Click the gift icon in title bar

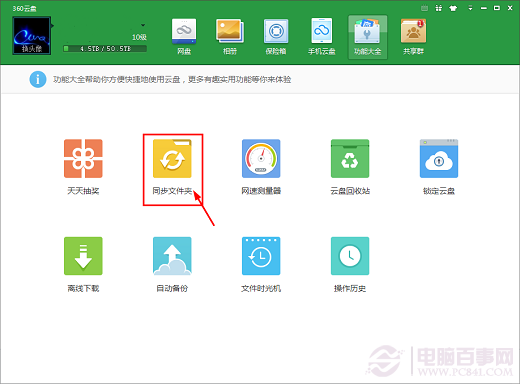pyautogui.click(x=439, y=8)
